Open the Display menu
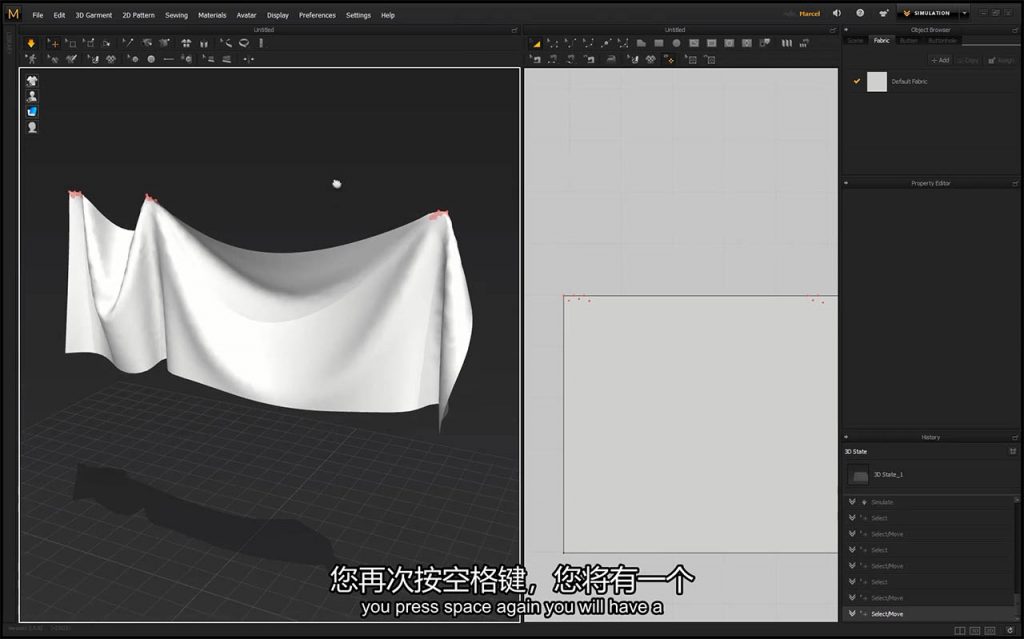Screen dimensions: 1024x639 (278, 15)
